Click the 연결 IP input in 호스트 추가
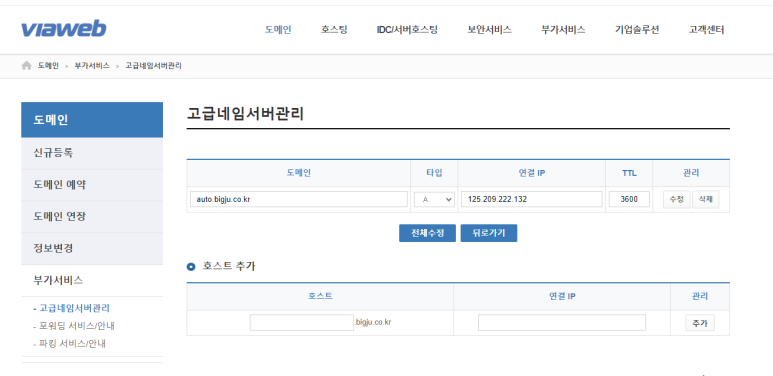Viewport: 773px width, 376px height. (x=562, y=323)
